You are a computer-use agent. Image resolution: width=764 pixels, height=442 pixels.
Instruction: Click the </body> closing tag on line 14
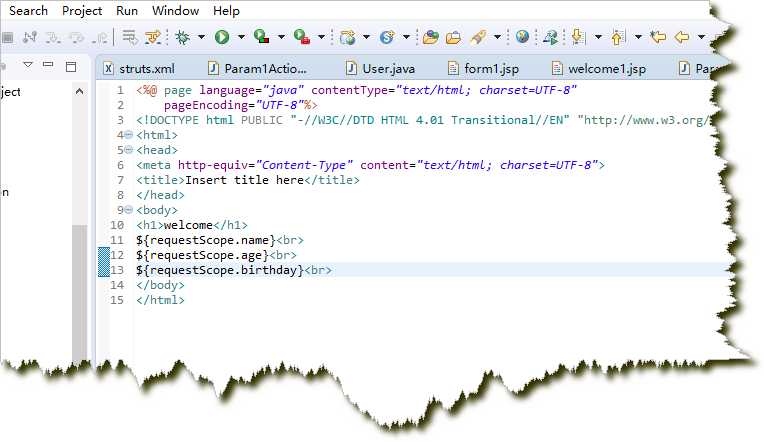point(160,285)
